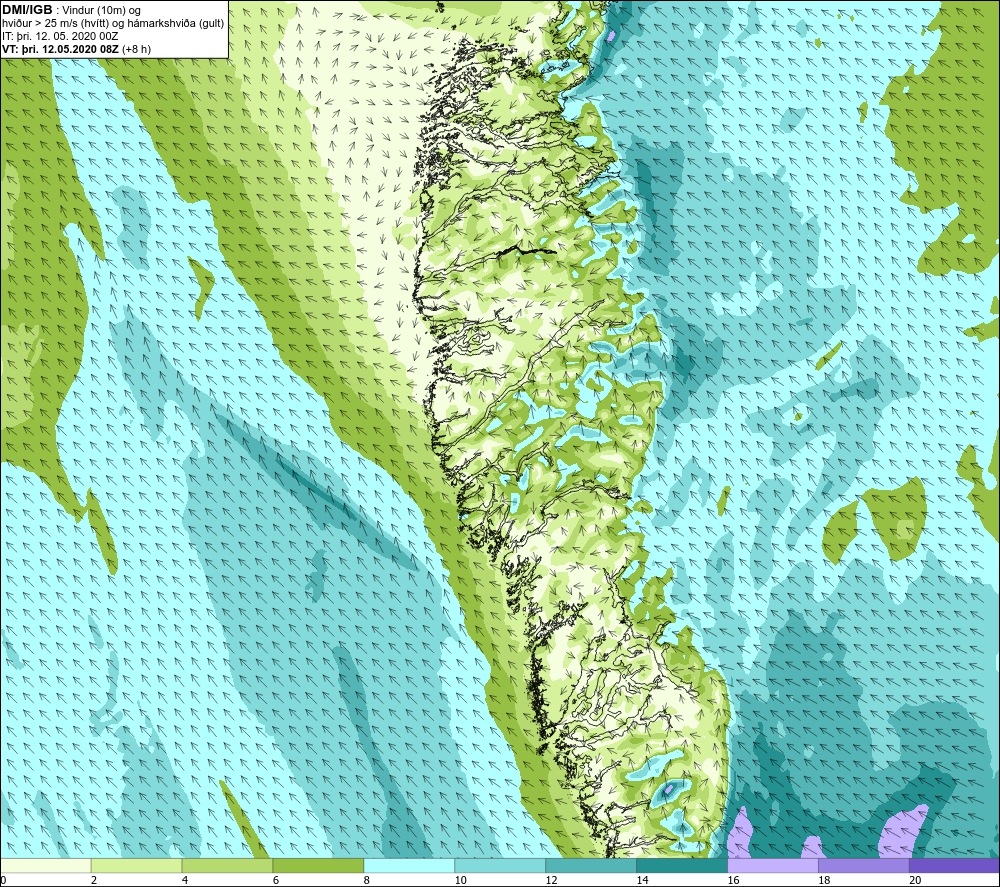This screenshot has height=887, width=1000.
Task: Click the "IT: þri. 12. 05. 2020 00Z" line
Action: (60, 36)
